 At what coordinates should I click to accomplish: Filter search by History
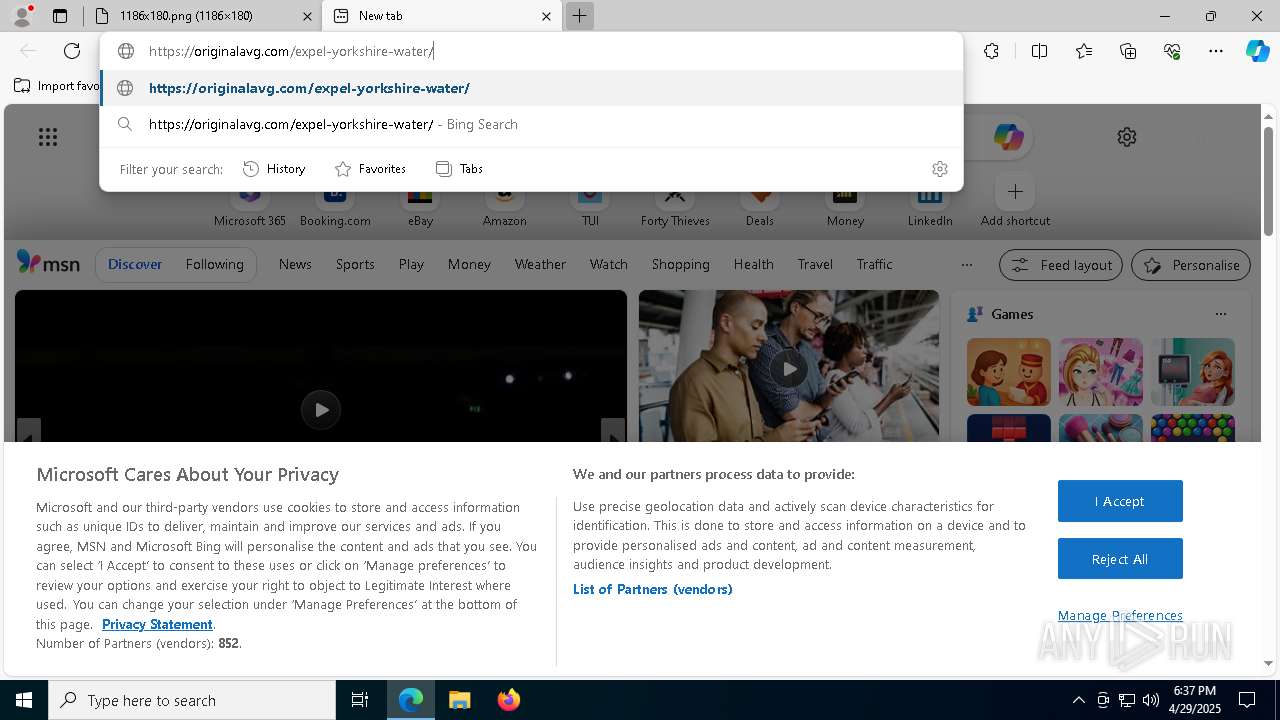[274, 169]
